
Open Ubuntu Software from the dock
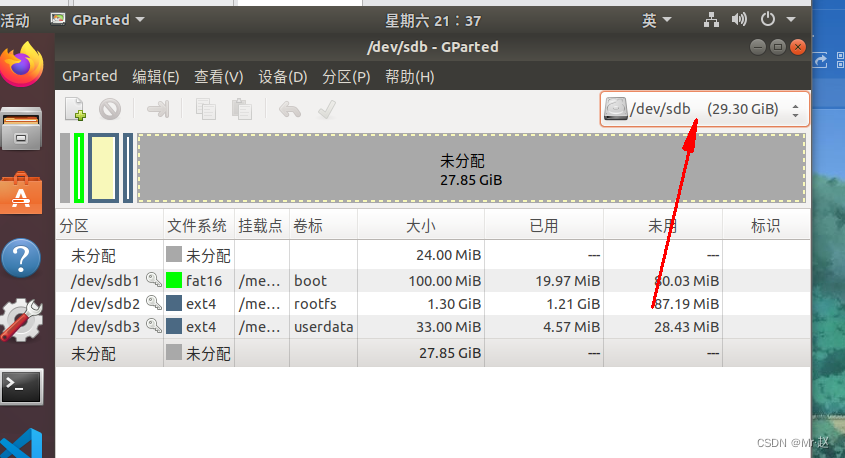pyautogui.click(x=20, y=193)
